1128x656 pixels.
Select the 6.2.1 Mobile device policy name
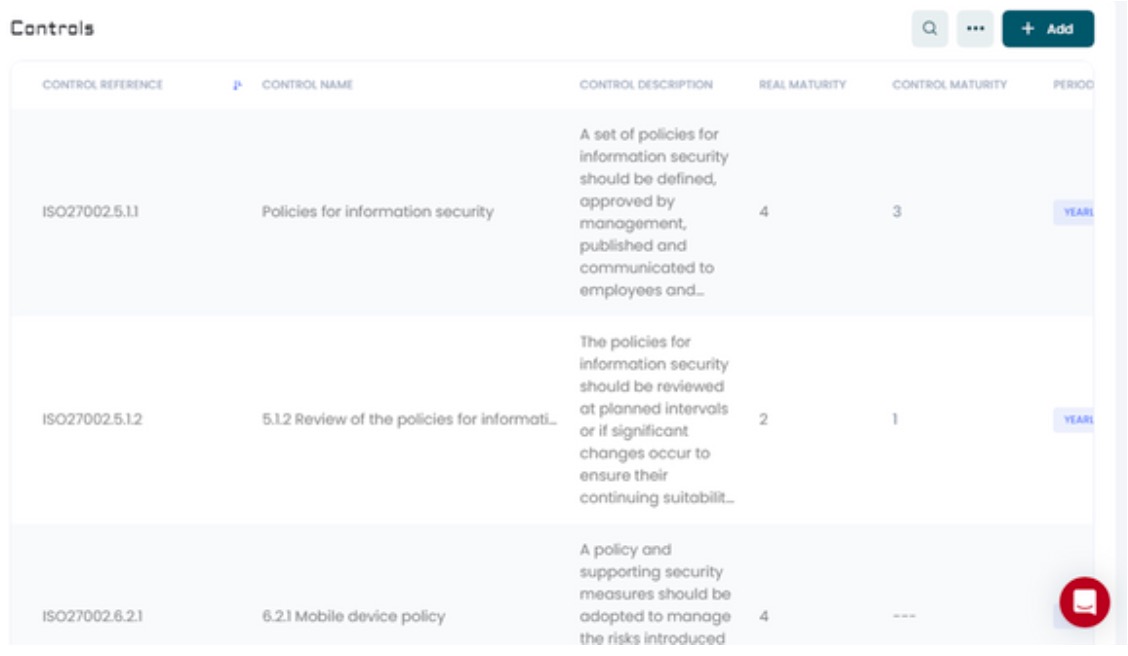[353, 617]
